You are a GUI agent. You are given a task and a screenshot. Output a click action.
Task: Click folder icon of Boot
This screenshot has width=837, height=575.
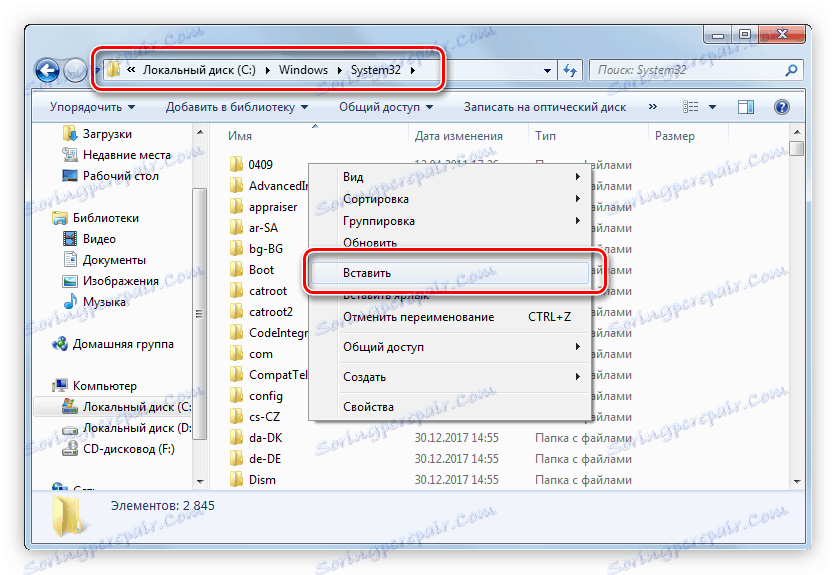[236, 270]
